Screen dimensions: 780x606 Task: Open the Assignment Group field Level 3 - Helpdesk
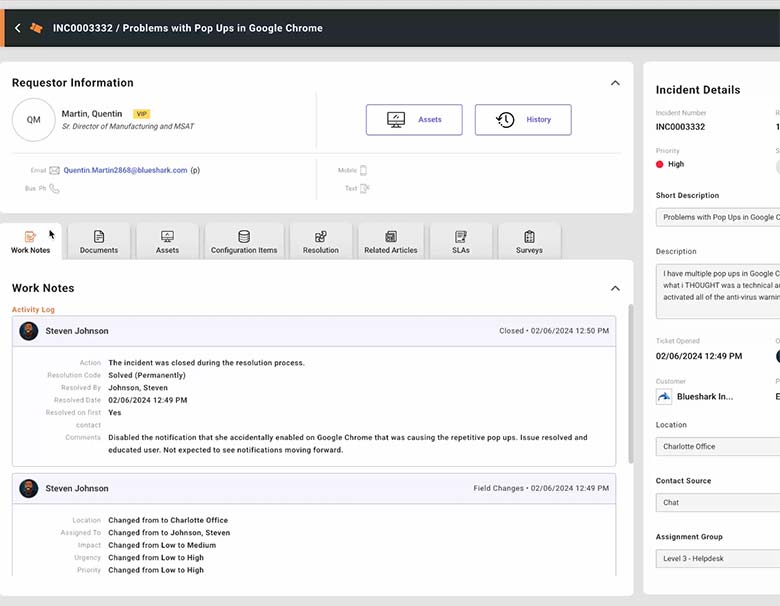pyautogui.click(x=718, y=559)
